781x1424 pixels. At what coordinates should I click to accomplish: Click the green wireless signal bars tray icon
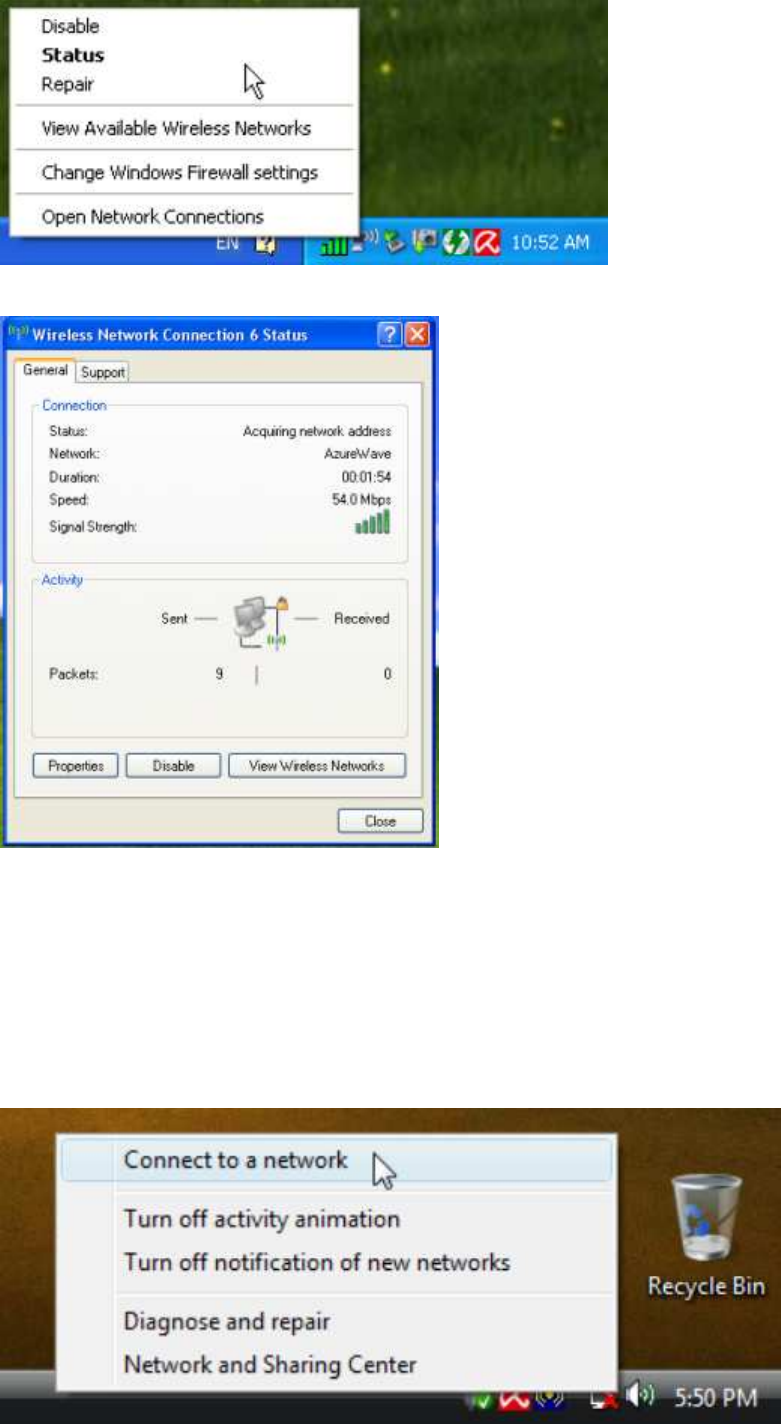(x=332, y=245)
